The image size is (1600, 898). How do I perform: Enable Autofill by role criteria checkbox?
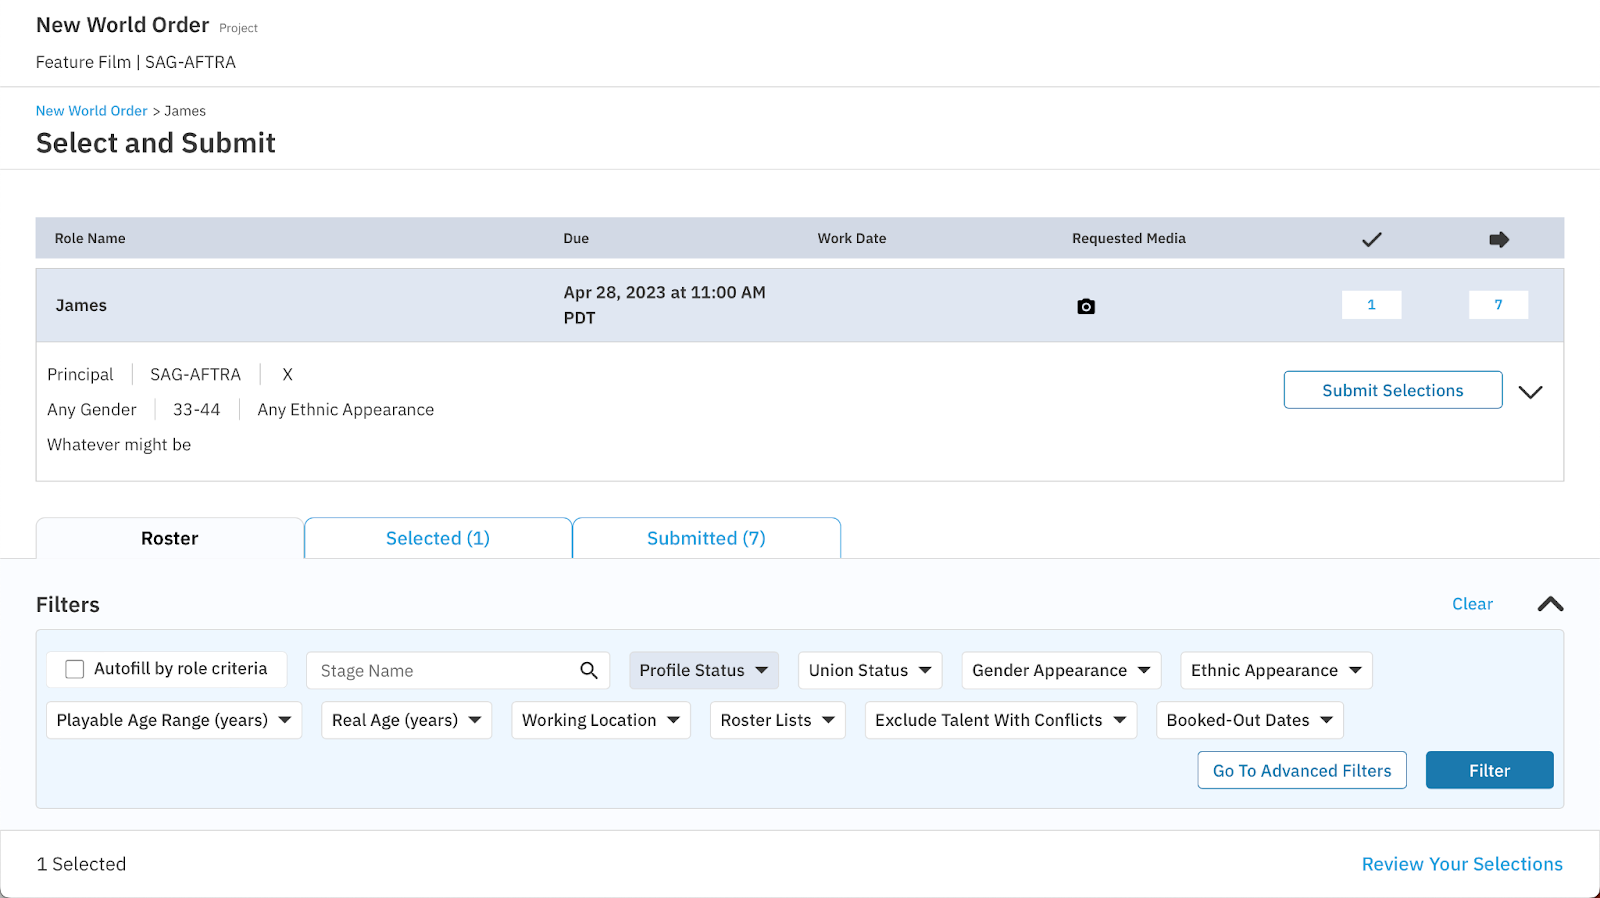[x=75, y=669]
